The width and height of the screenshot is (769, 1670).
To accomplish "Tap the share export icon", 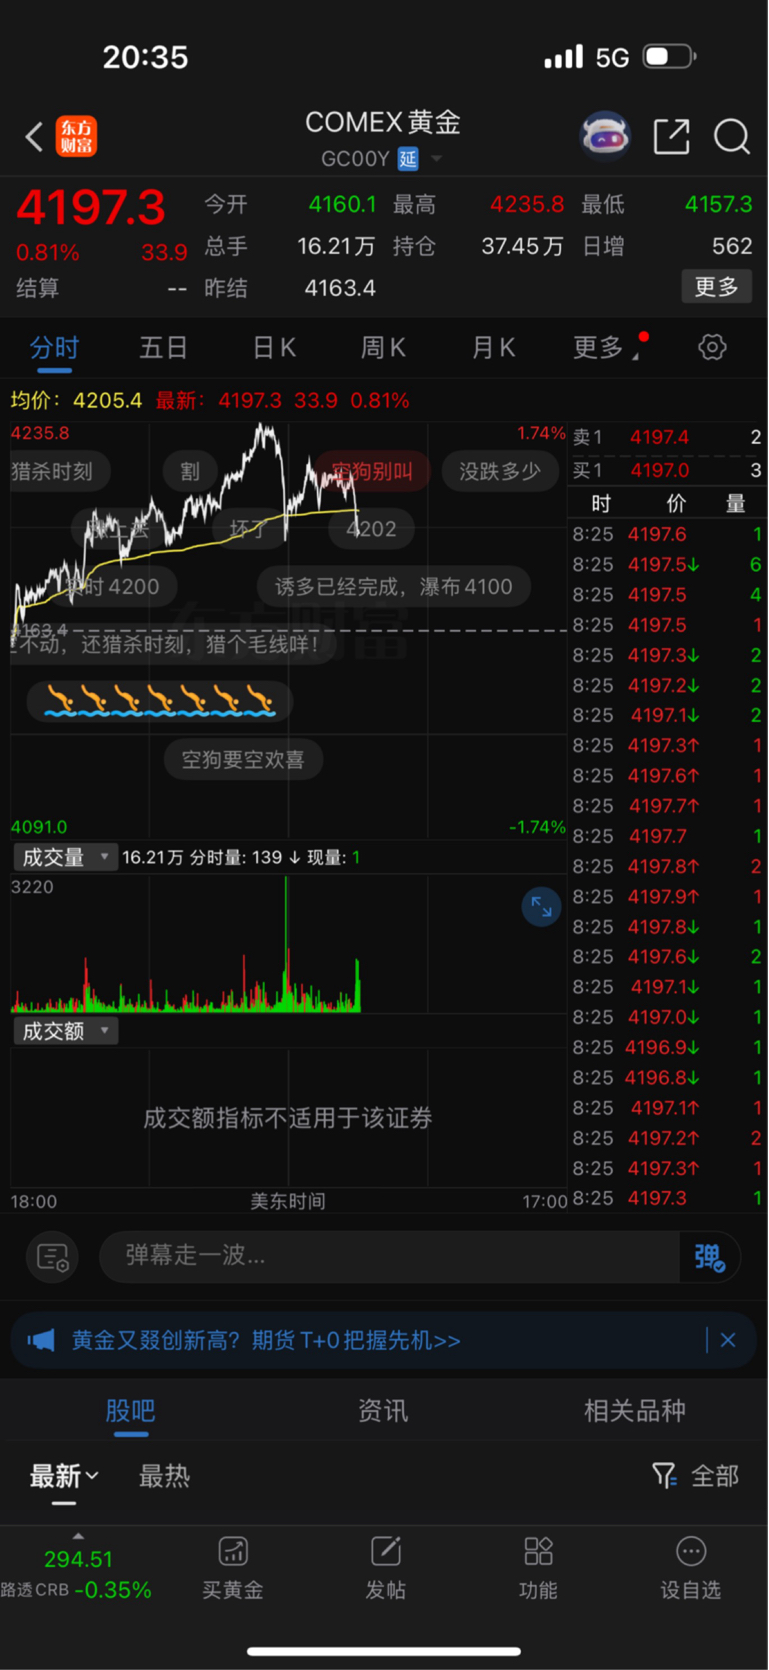I will (672, 136).
